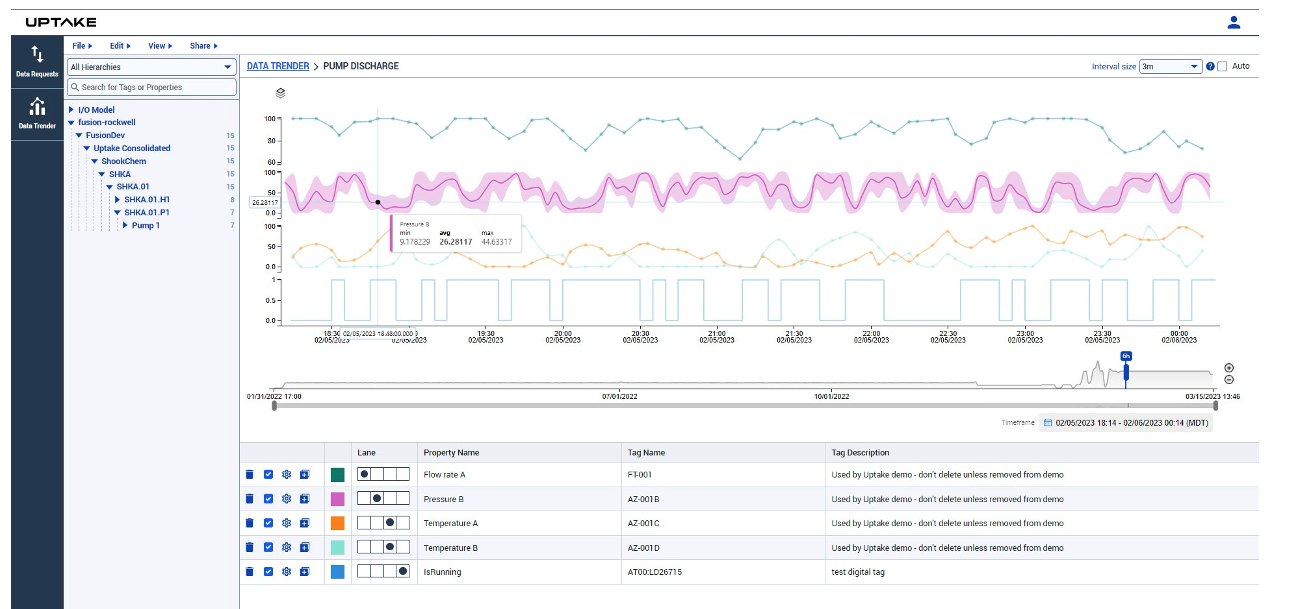Uncheck visibility checkbox for Pressure B
This screenshot has height=609, width=1303.
pos(268,498)
